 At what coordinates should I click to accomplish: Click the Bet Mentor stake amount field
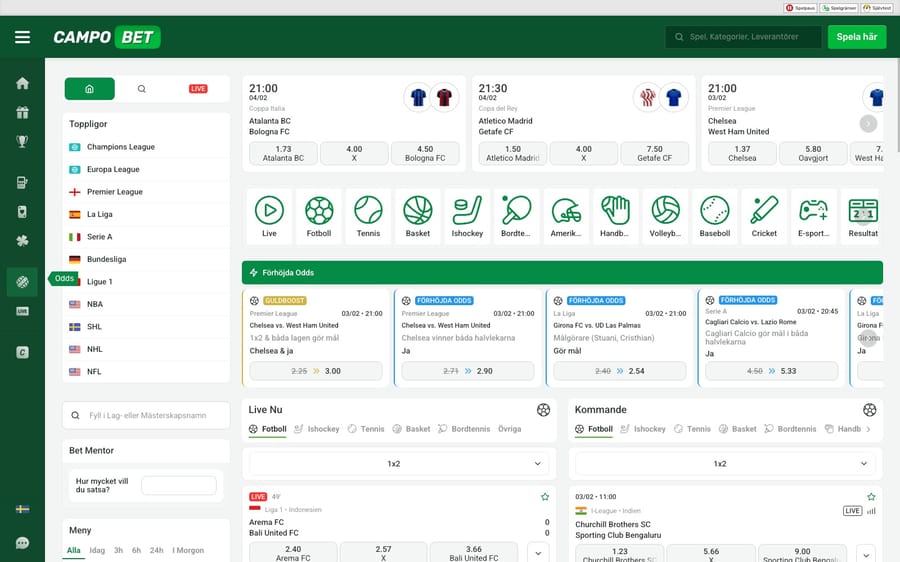179,486
